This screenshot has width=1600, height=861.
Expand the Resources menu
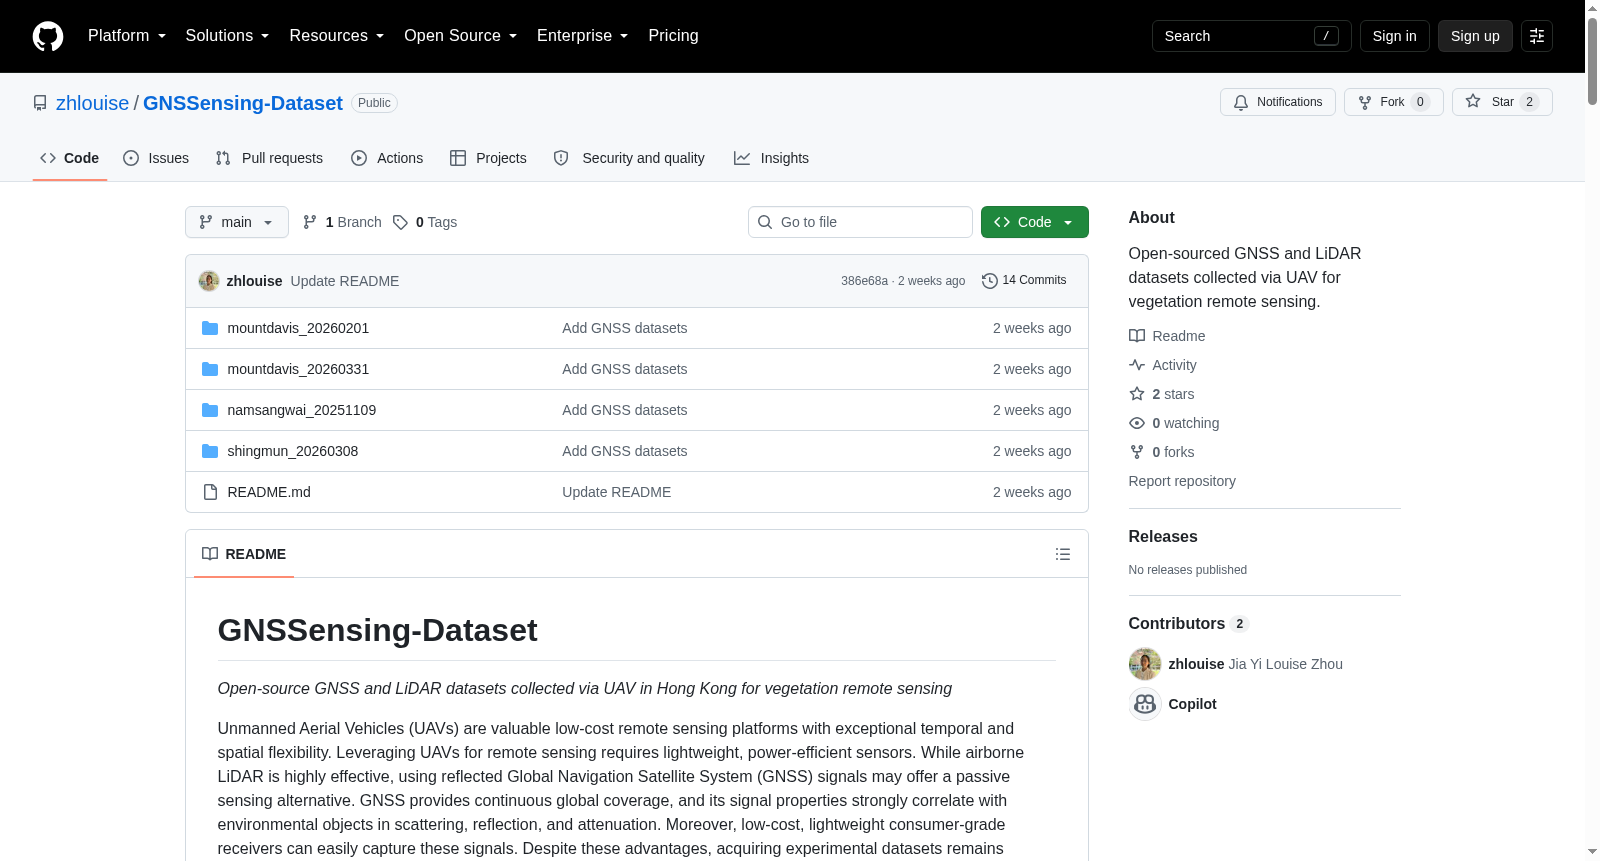click(x=336, y=36)
